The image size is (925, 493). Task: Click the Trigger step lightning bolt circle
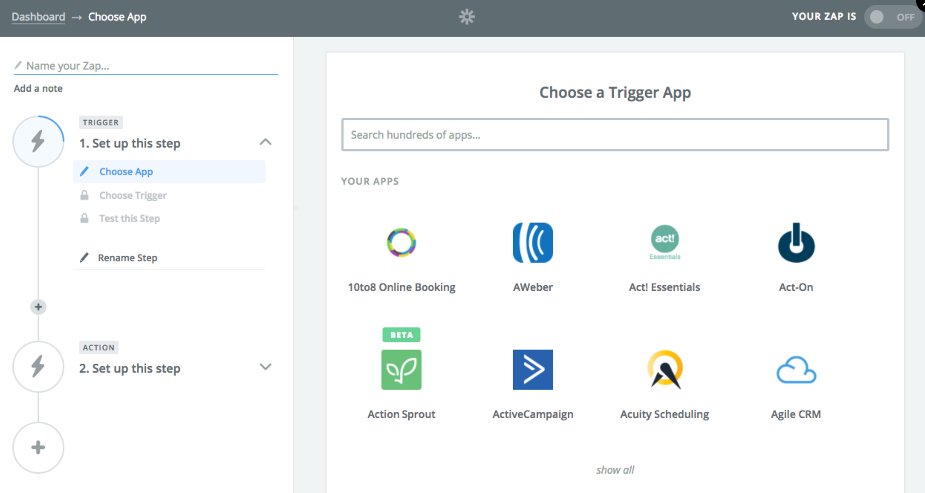[38, 142]
